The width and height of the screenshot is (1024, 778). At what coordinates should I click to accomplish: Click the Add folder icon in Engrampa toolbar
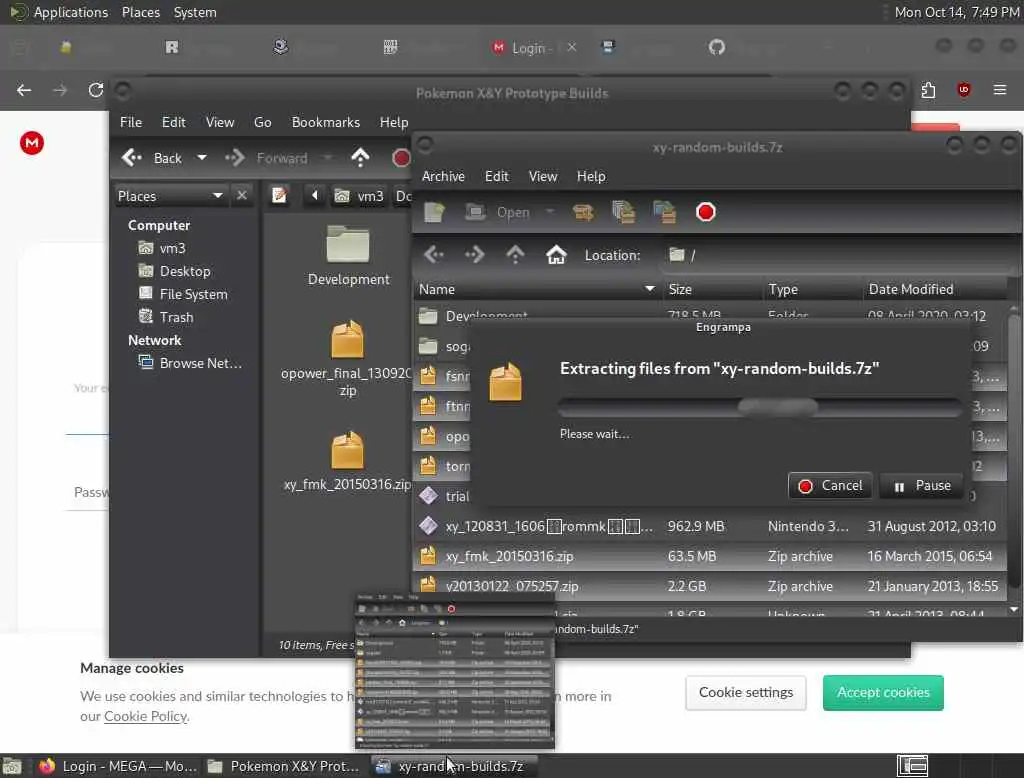click(x=665, y=212)
